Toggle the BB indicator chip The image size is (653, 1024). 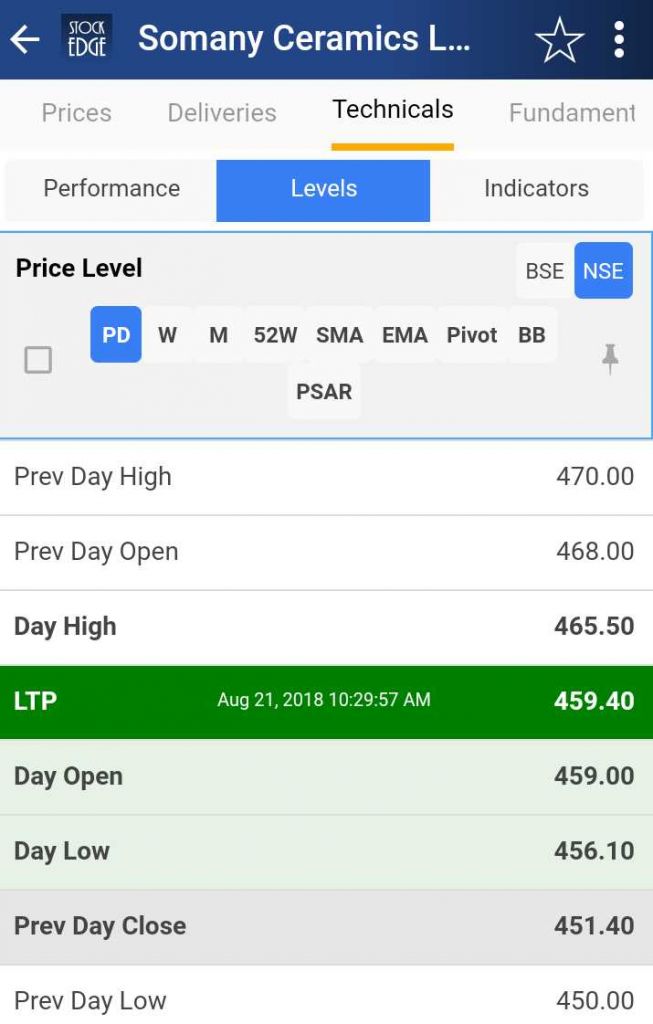click(x=533, y=335)
